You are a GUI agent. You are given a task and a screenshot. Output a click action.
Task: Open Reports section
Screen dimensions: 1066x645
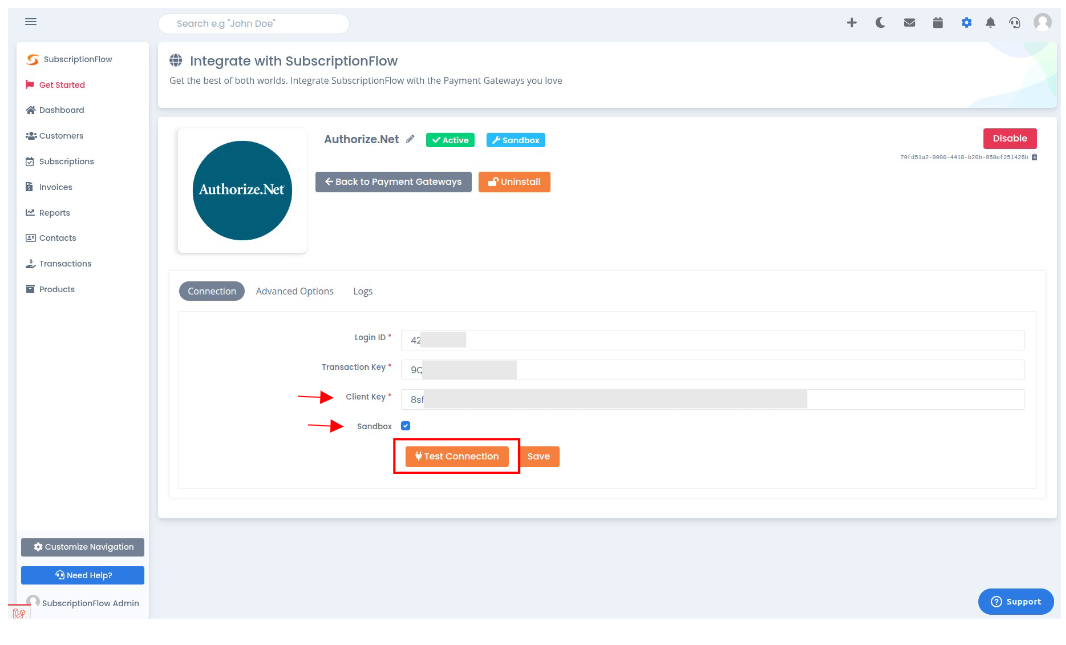click(x=48, y=213)
